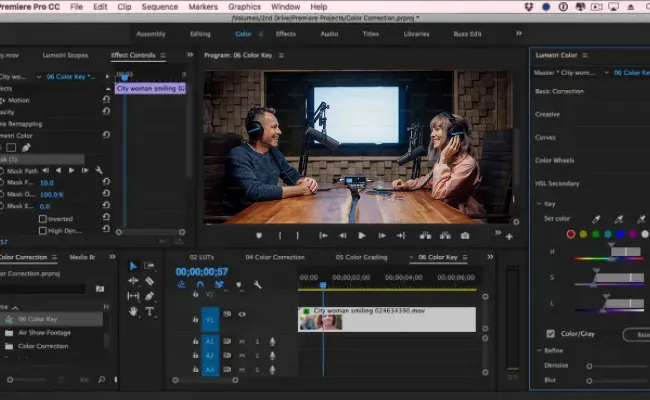Select the Track Select Forward tool
The width and height of the screenshot is (650, 400).
(149, 266)
